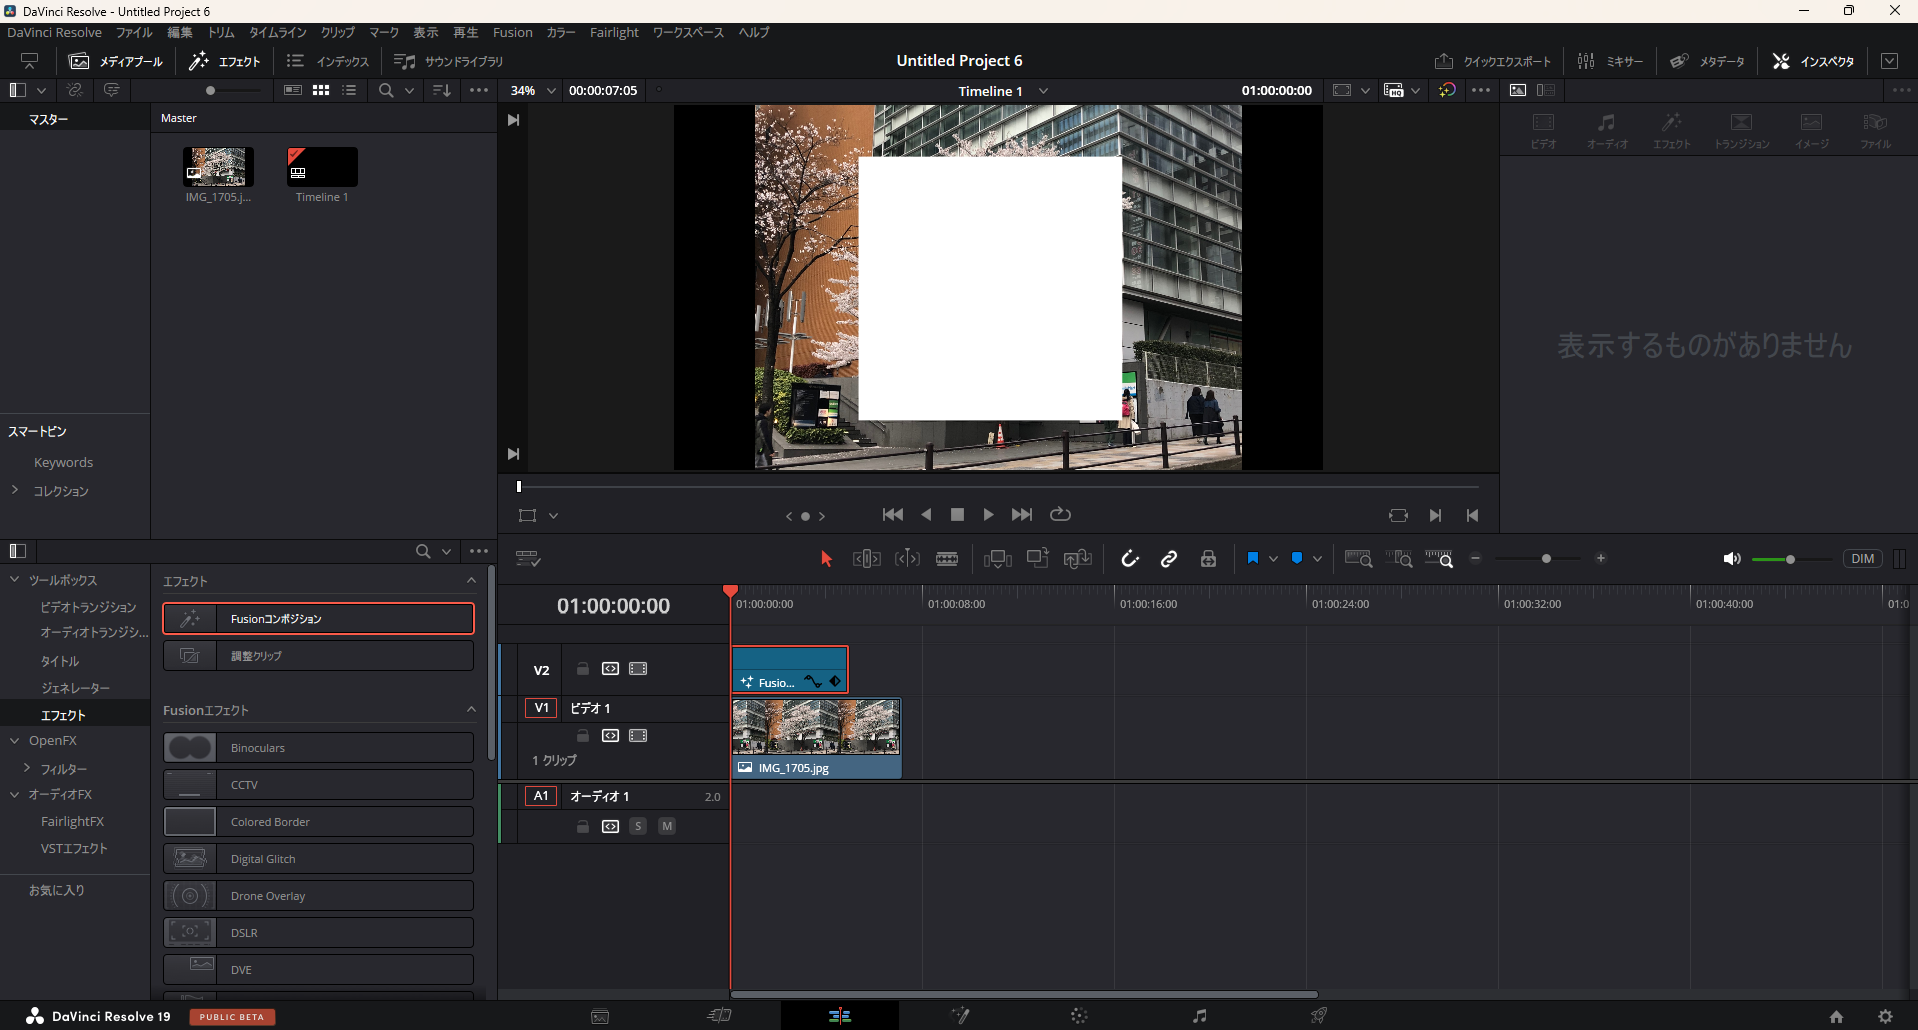Click the blade edit mode icon
1918x1030 pixels.
pyautogui.click(x=947, y=559)
